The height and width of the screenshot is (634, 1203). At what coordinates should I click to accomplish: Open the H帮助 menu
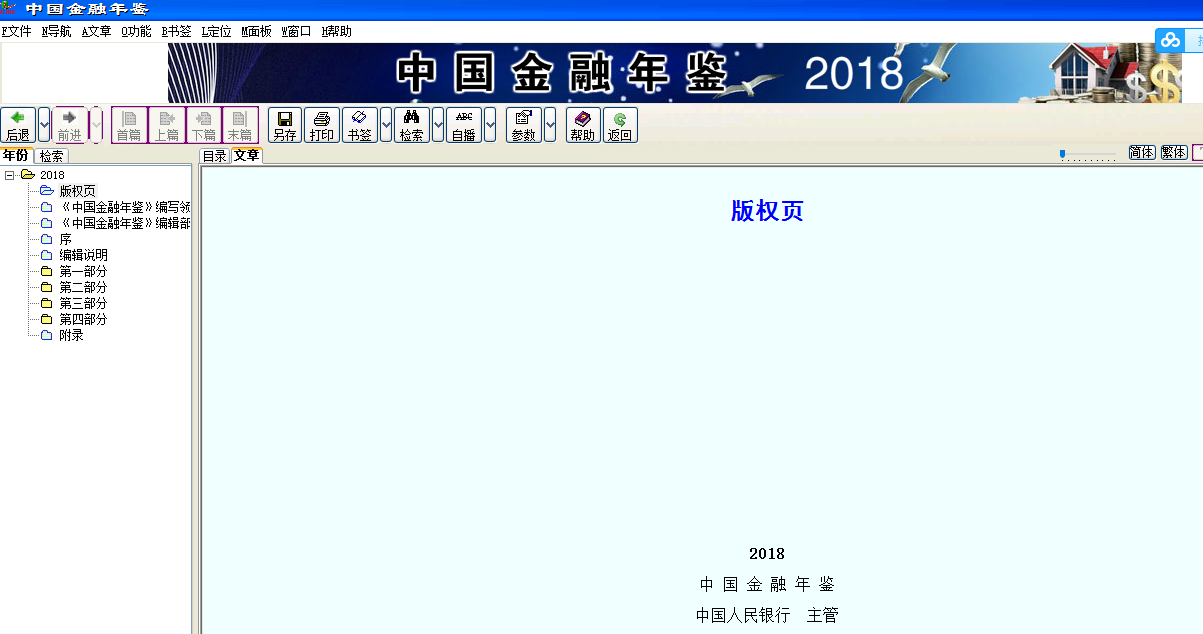click(336, 31)
